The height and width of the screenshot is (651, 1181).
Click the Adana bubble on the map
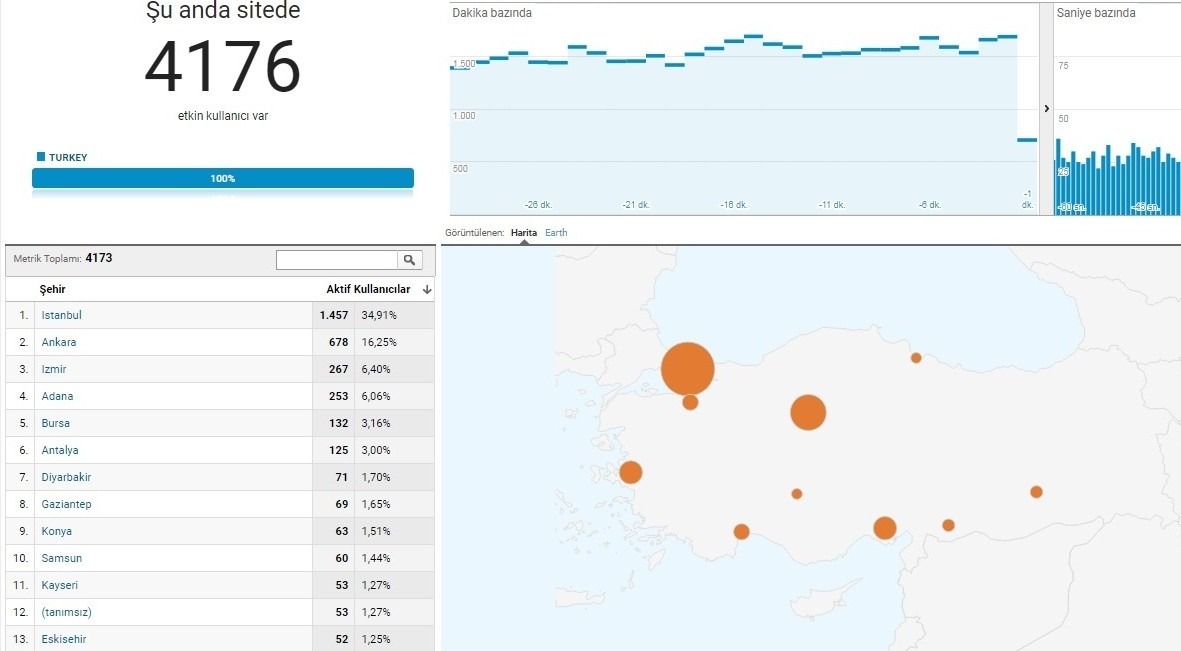pos(885,528)
